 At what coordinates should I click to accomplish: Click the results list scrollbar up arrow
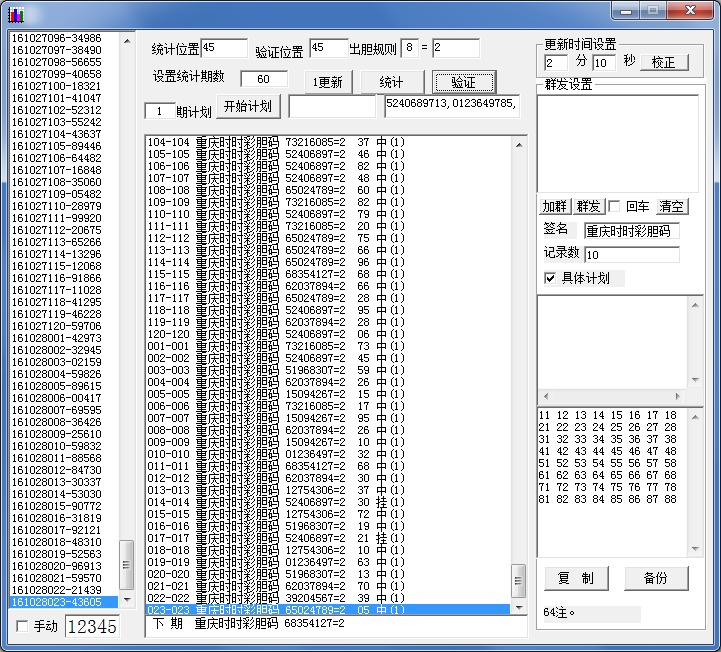pyautogui.click(x=519, y=143)
